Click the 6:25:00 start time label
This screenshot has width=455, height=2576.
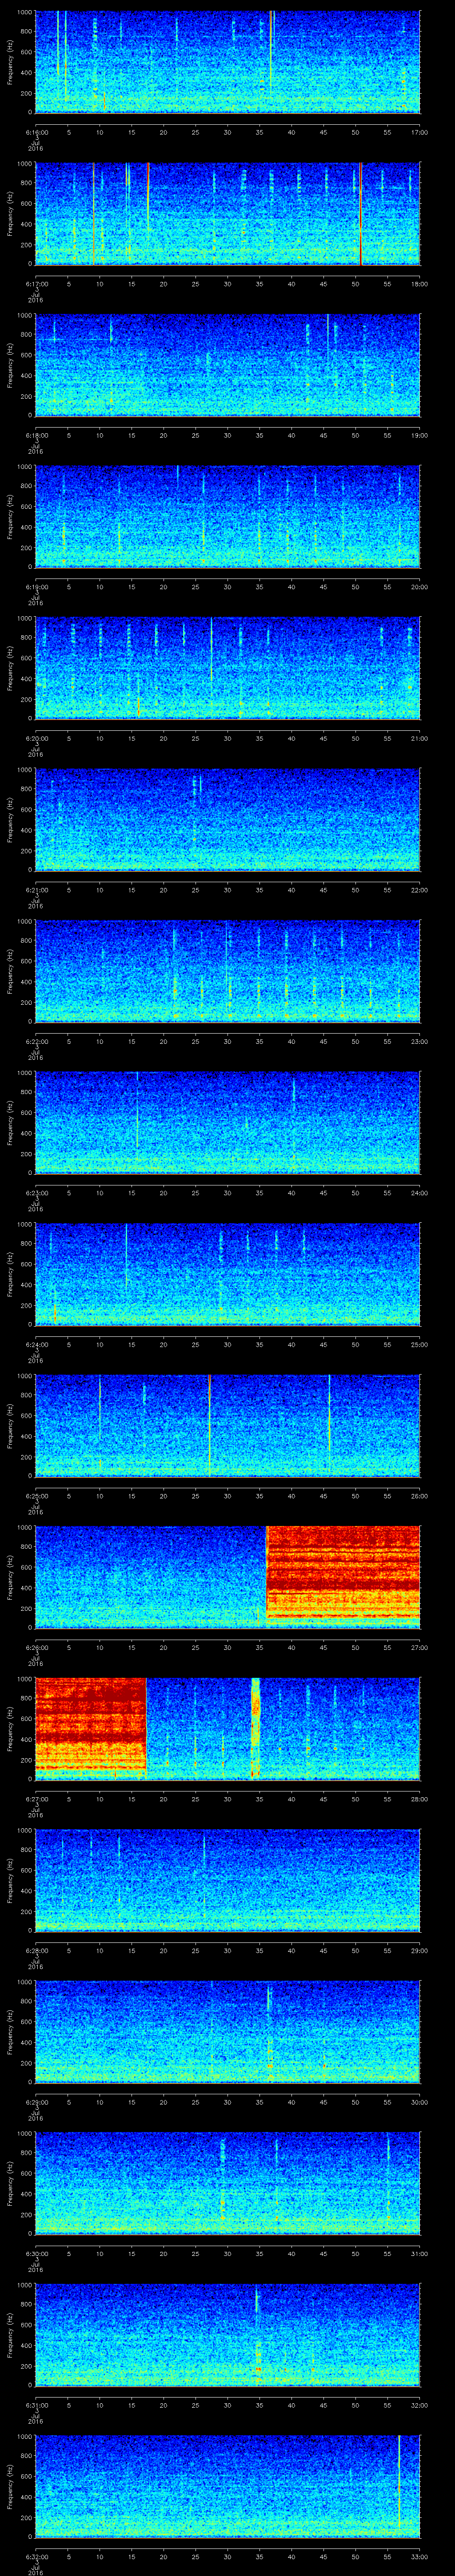pos(36,1496)
